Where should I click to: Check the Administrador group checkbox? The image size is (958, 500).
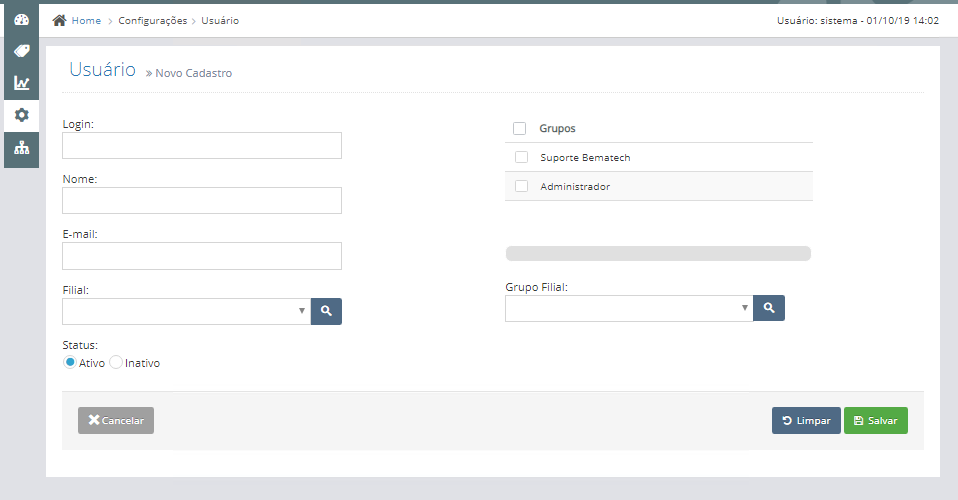[x=521, y=186]
